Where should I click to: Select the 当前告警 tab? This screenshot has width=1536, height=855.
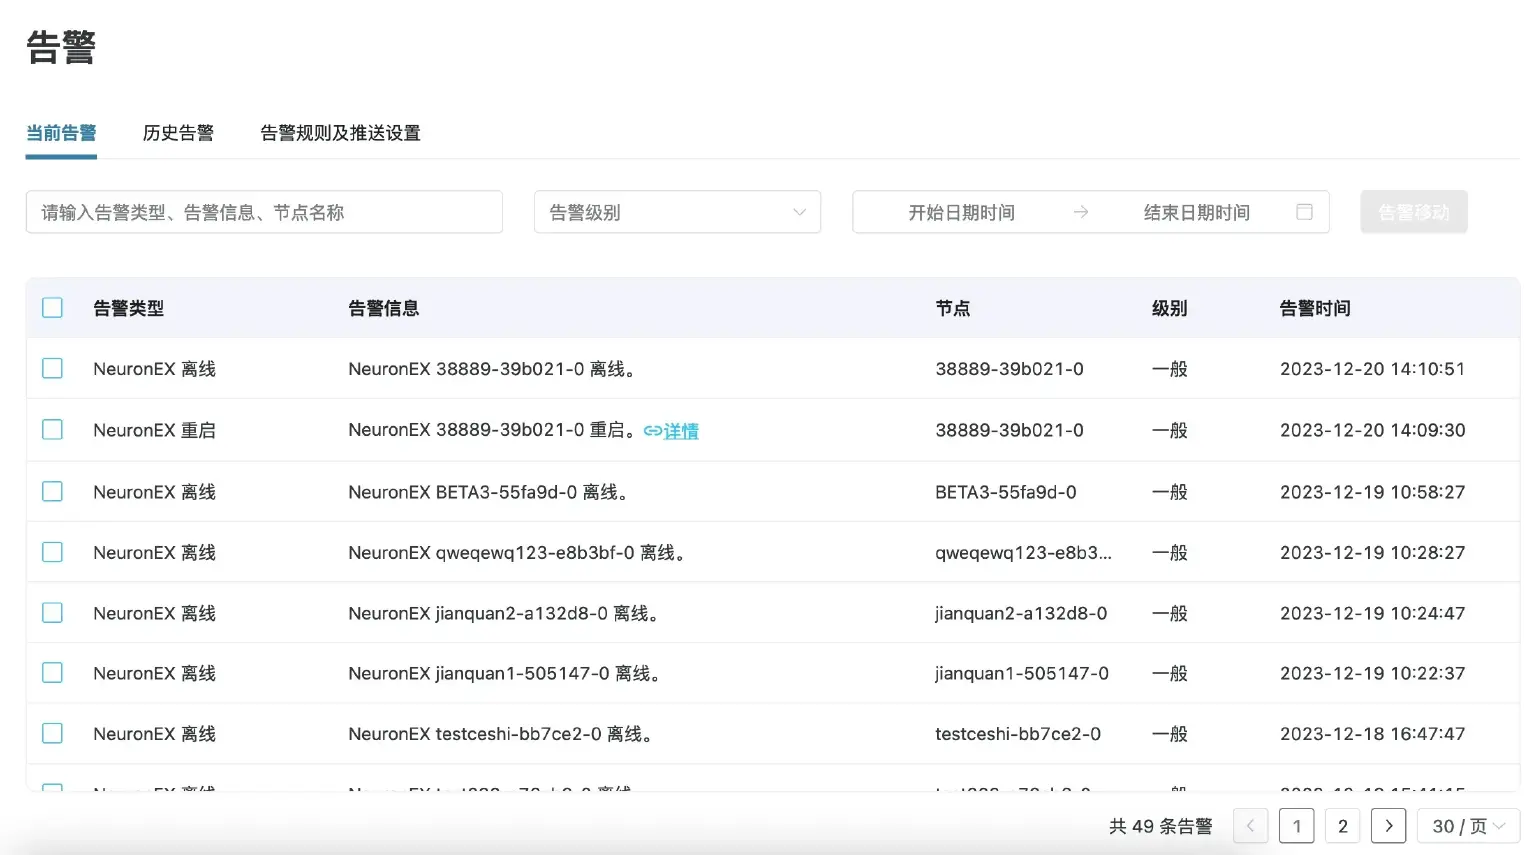pyautogui.click(x=61, y=133)
